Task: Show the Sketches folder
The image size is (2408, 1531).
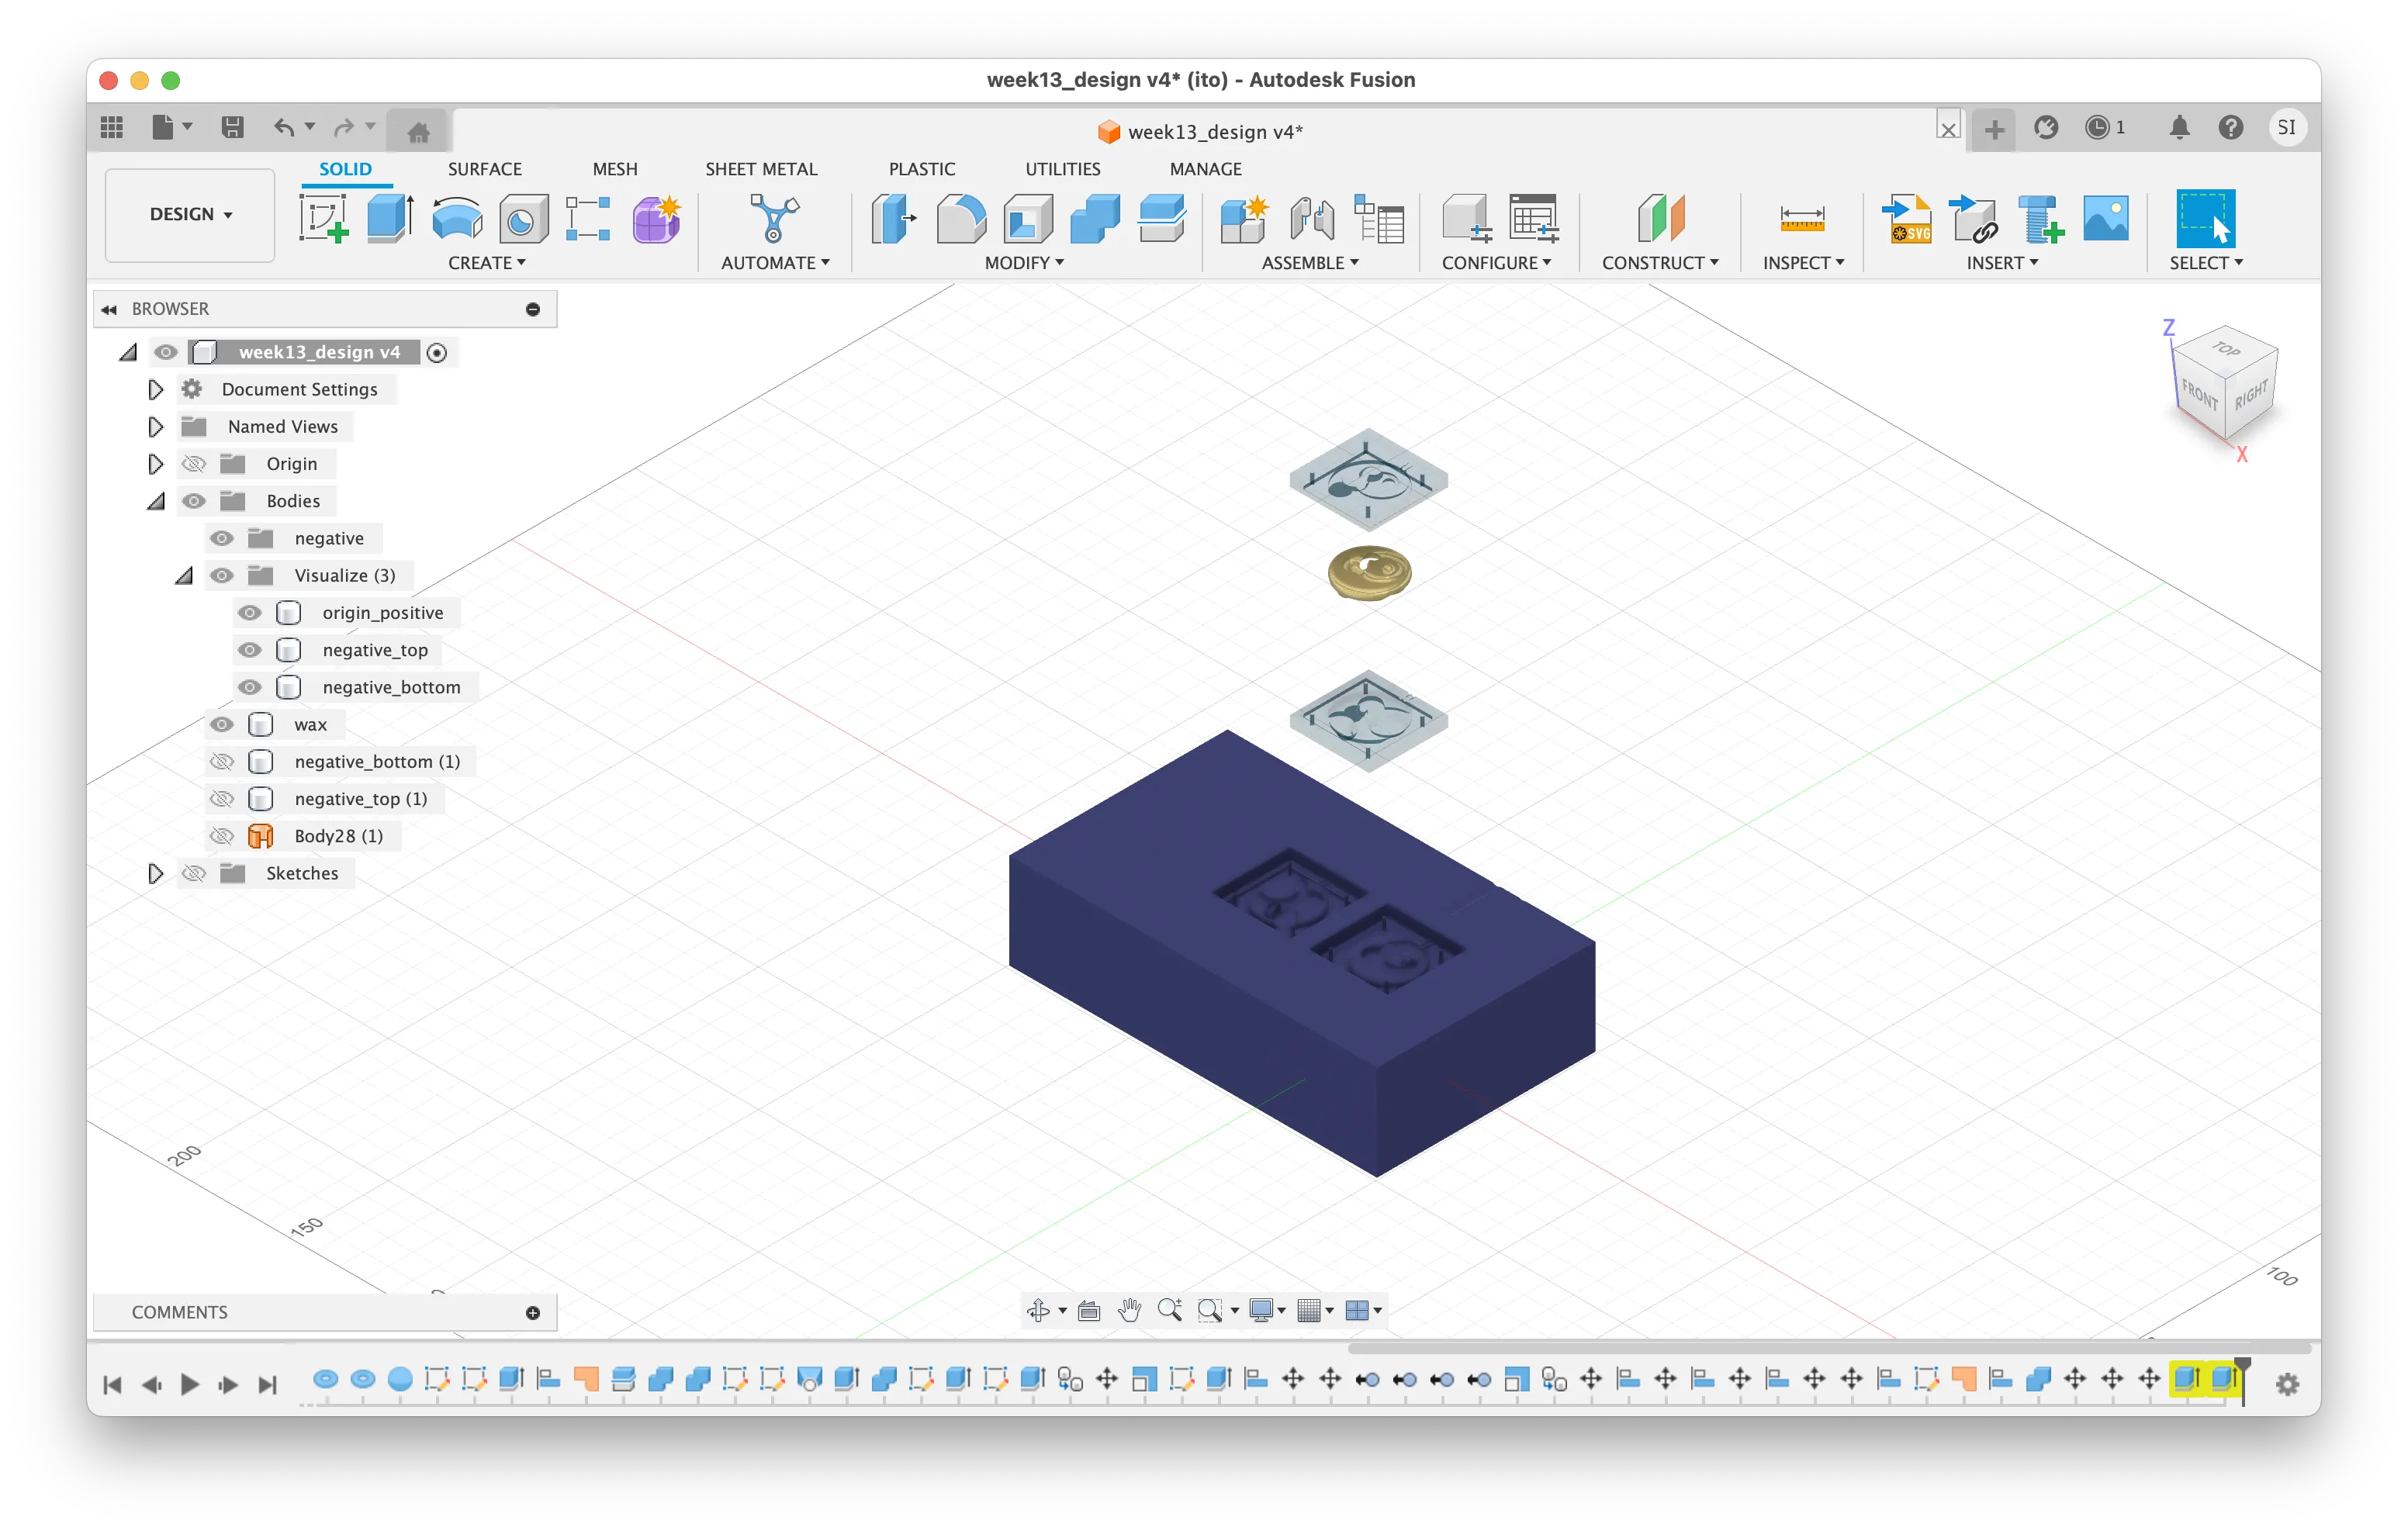Action: tap(194, 873)
